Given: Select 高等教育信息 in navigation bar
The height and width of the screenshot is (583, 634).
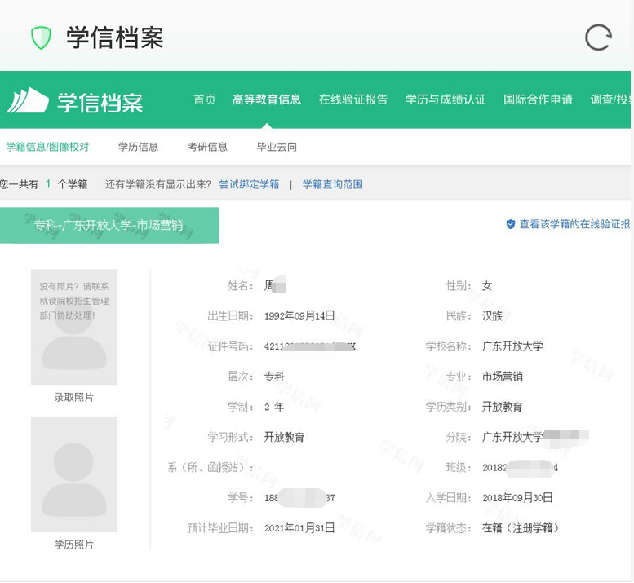Looking at the screenshot, I should (x=266, y=100).
